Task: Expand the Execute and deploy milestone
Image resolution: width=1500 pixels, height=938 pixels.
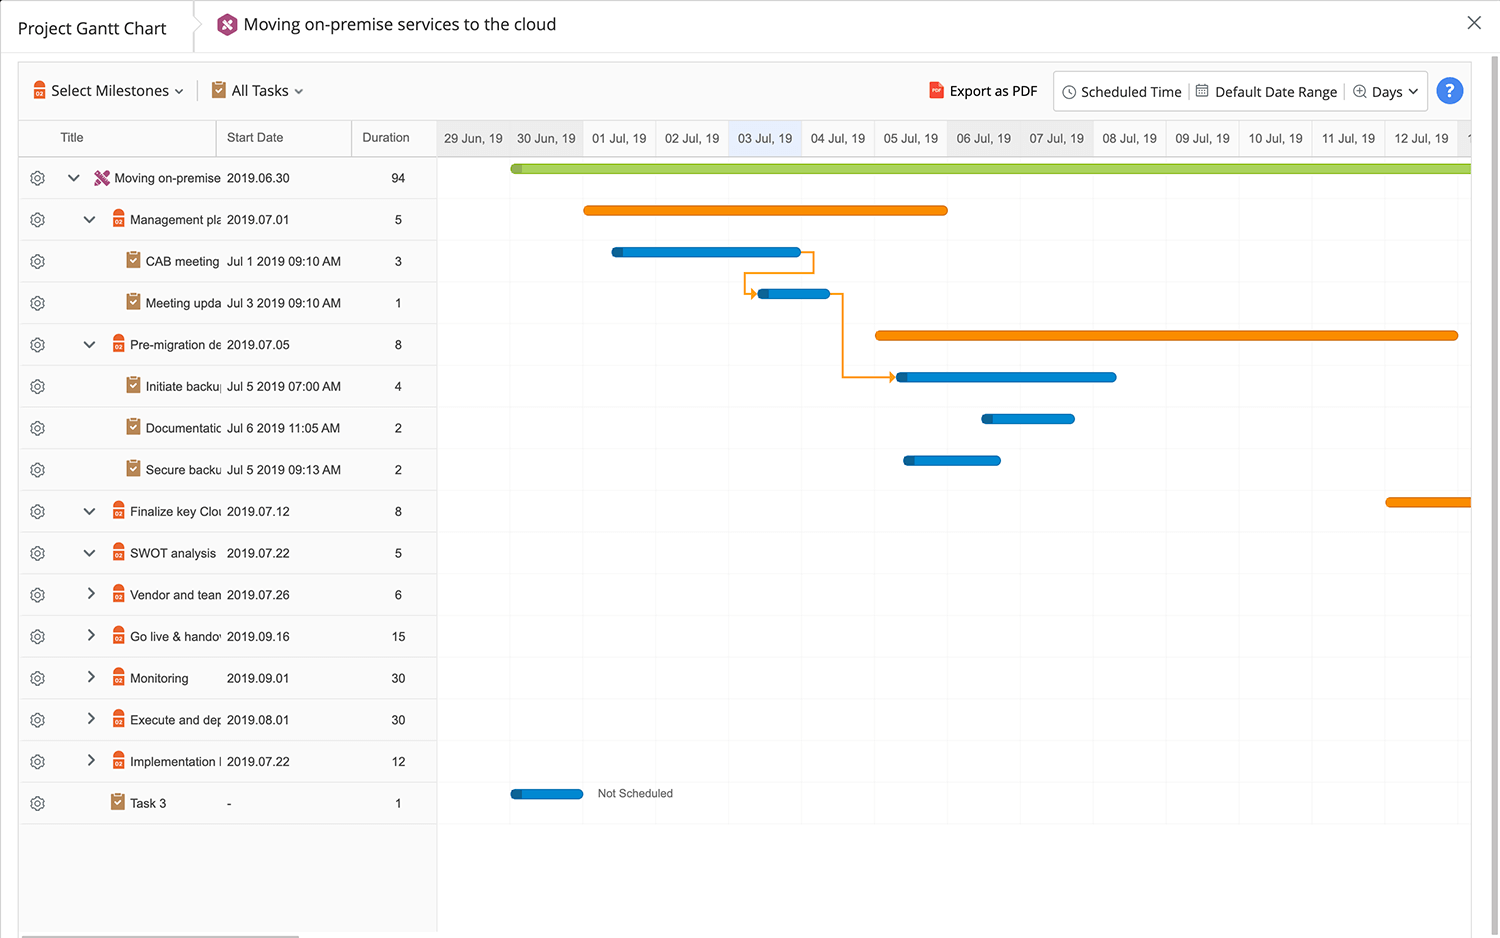Action: tap(91, 719)
